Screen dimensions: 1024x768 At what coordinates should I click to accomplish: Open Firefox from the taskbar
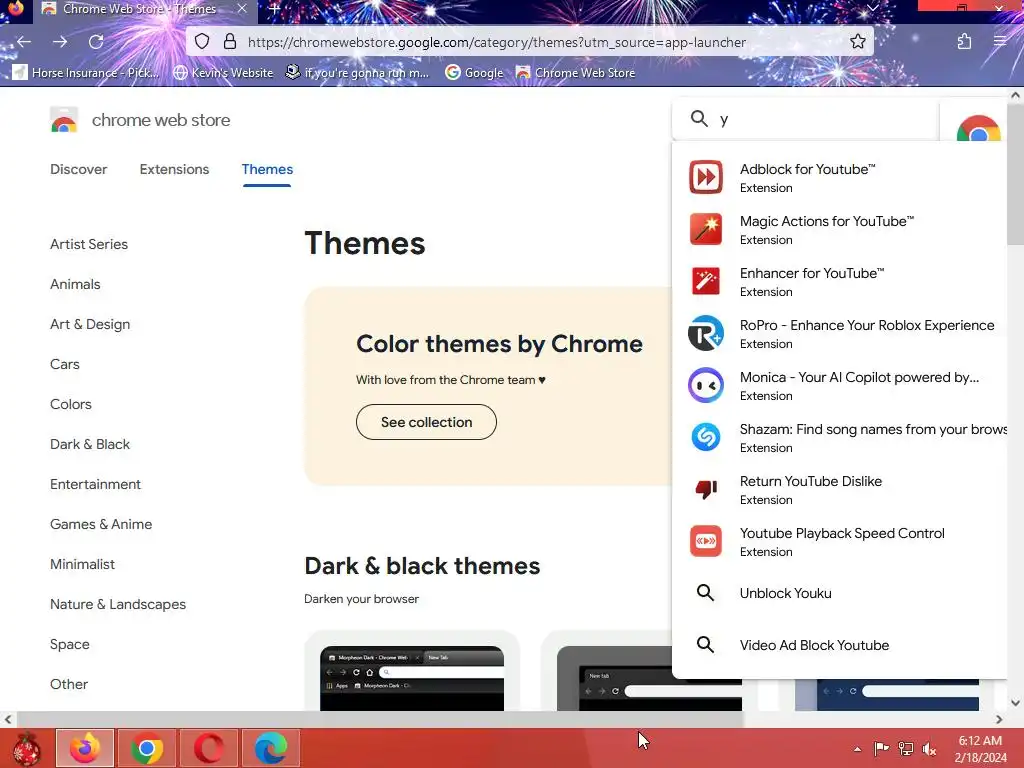(85, 748)
